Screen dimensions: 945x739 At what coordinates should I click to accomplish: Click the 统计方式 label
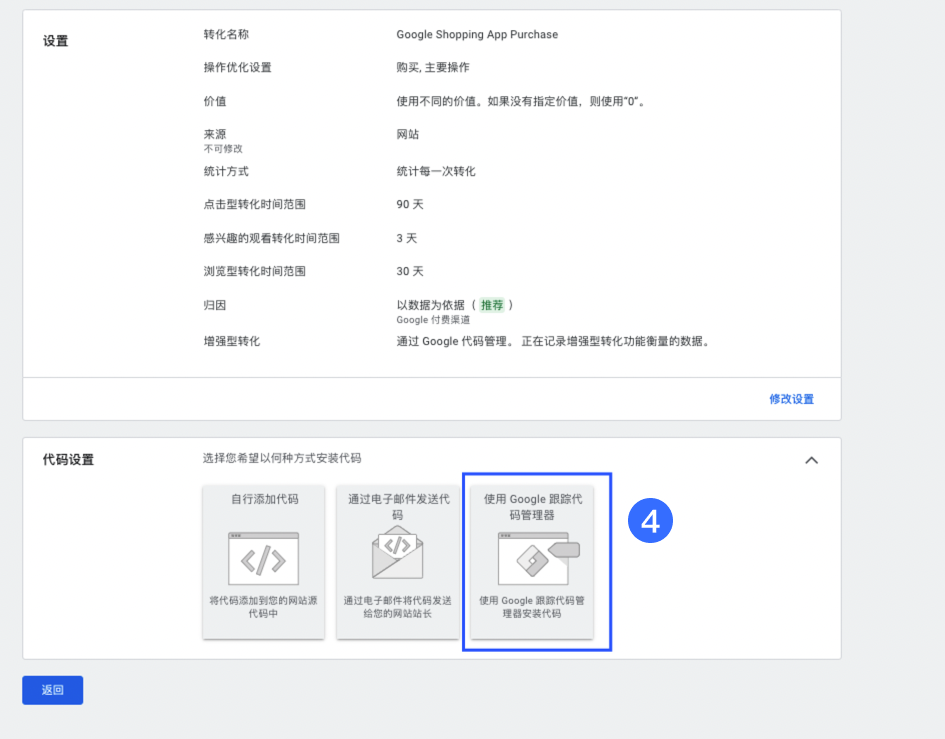pos(226,171)
